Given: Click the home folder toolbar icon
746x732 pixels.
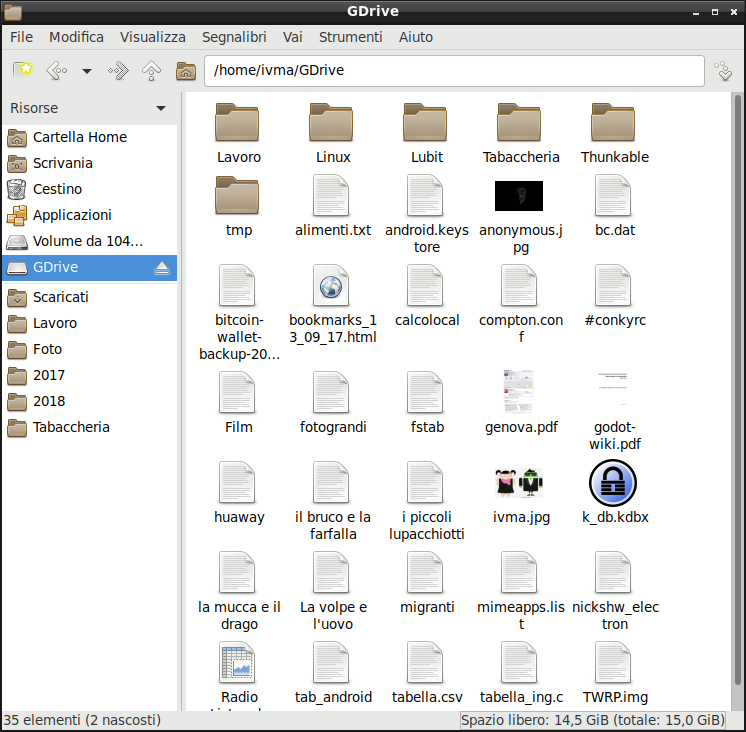Looking at the screenshot, I should [x=185, y=71].
